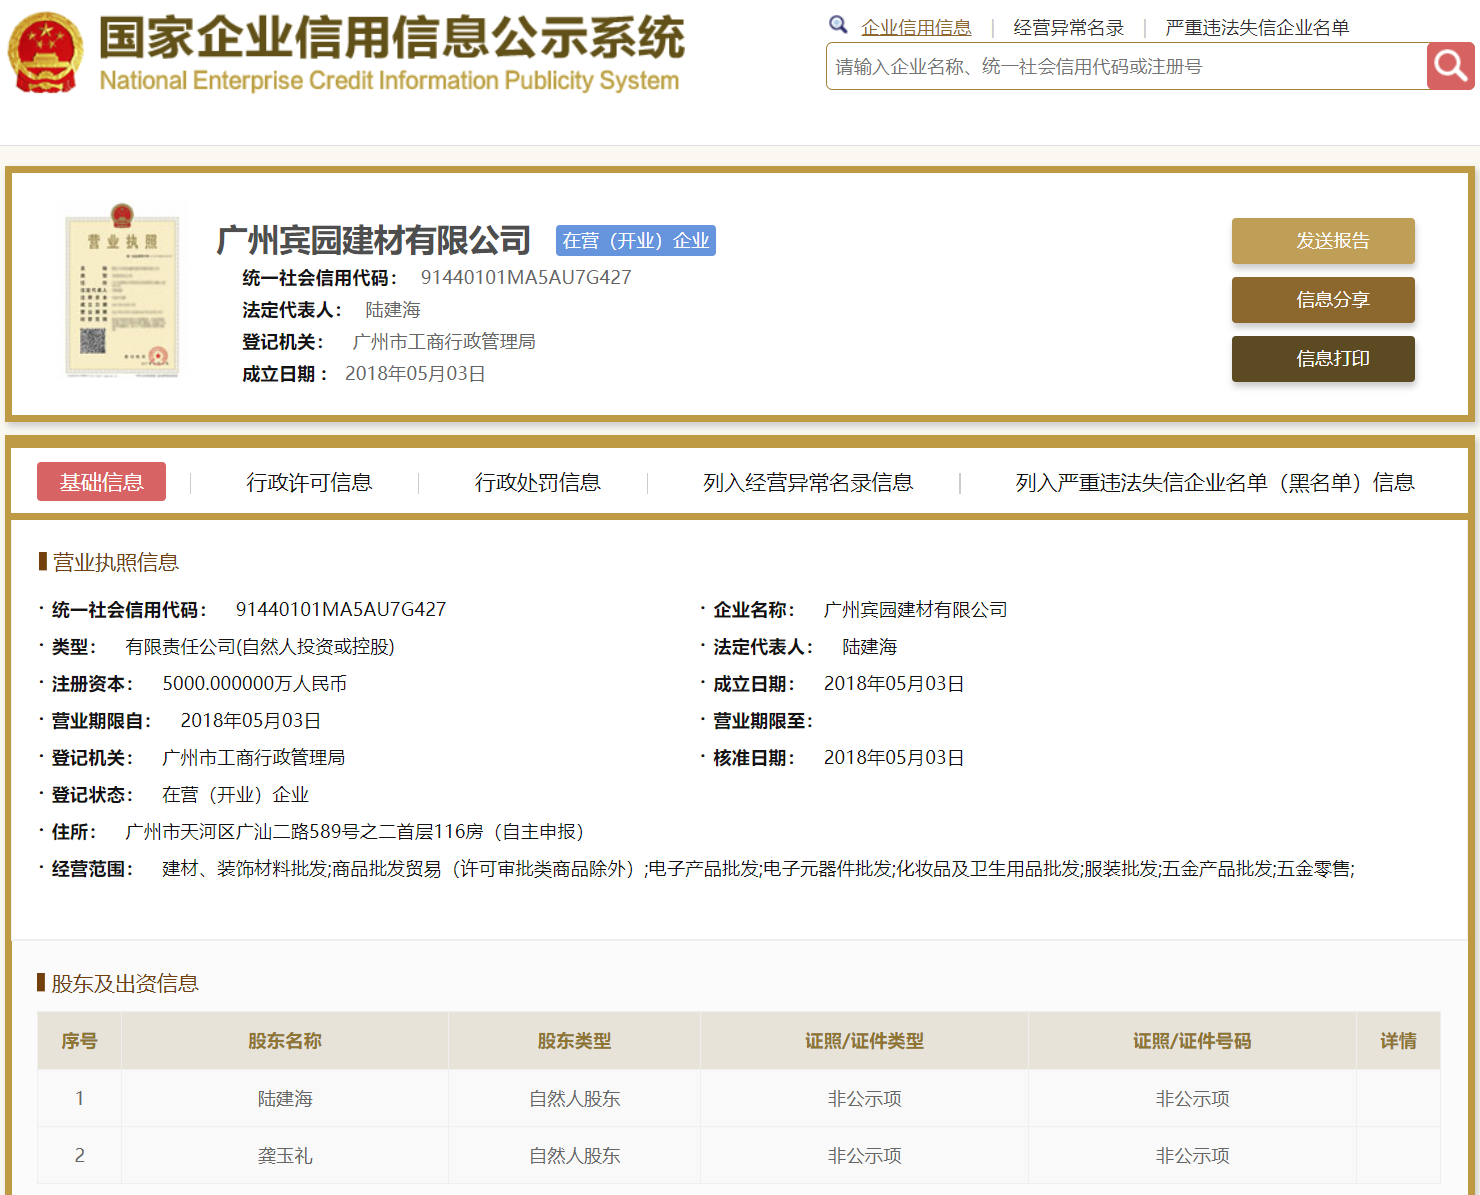Open the 企业信用信息 link
This screenshot has width=1480, height=1195.
[916, 28]
